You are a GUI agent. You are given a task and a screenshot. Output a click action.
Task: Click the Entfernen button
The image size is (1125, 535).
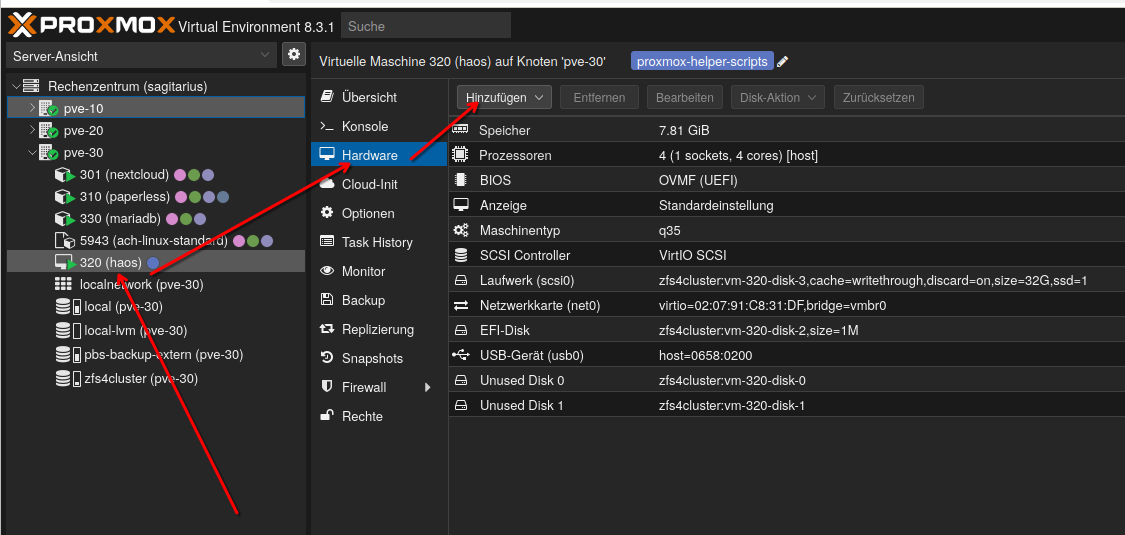599,98
